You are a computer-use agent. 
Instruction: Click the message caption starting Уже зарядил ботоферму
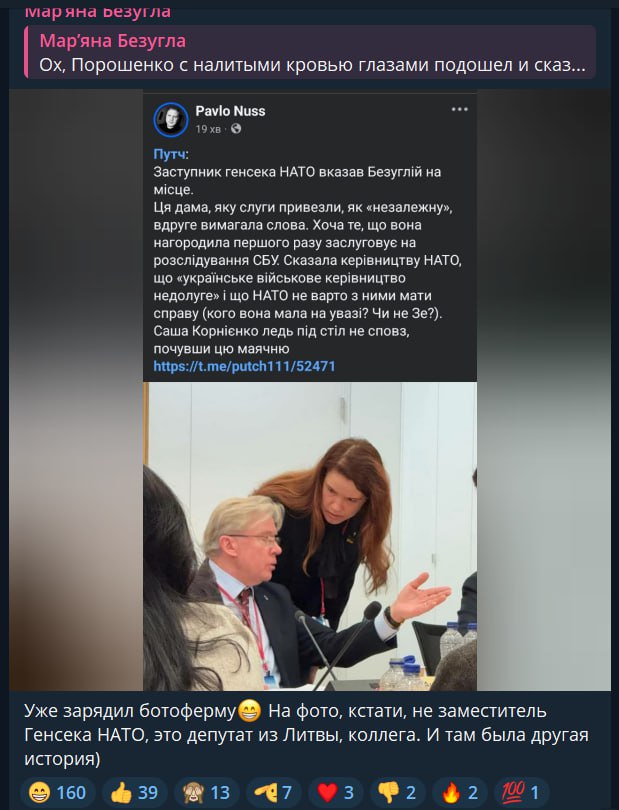point(306,735)
